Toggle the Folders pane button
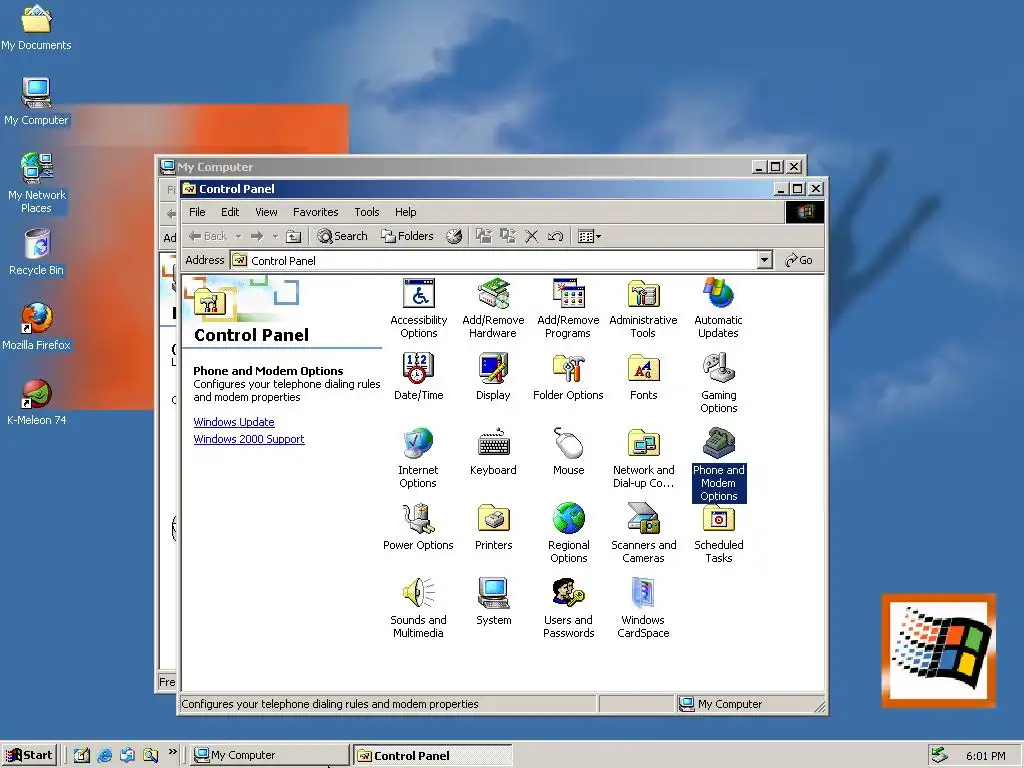 [407, 236]
